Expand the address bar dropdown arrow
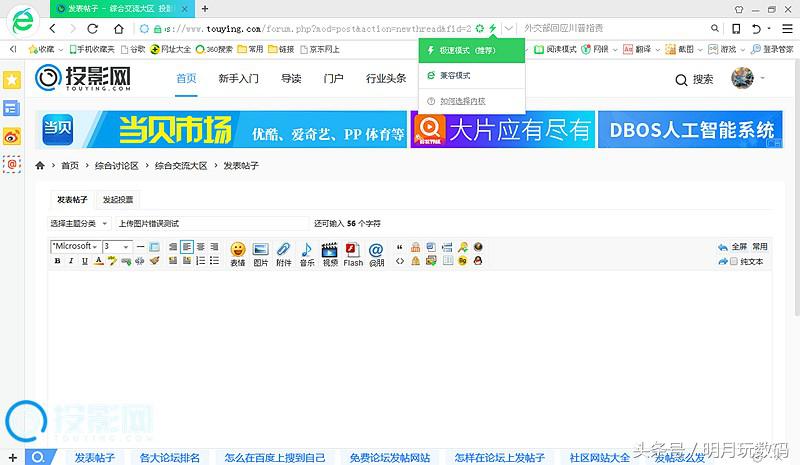 (508, 29)
